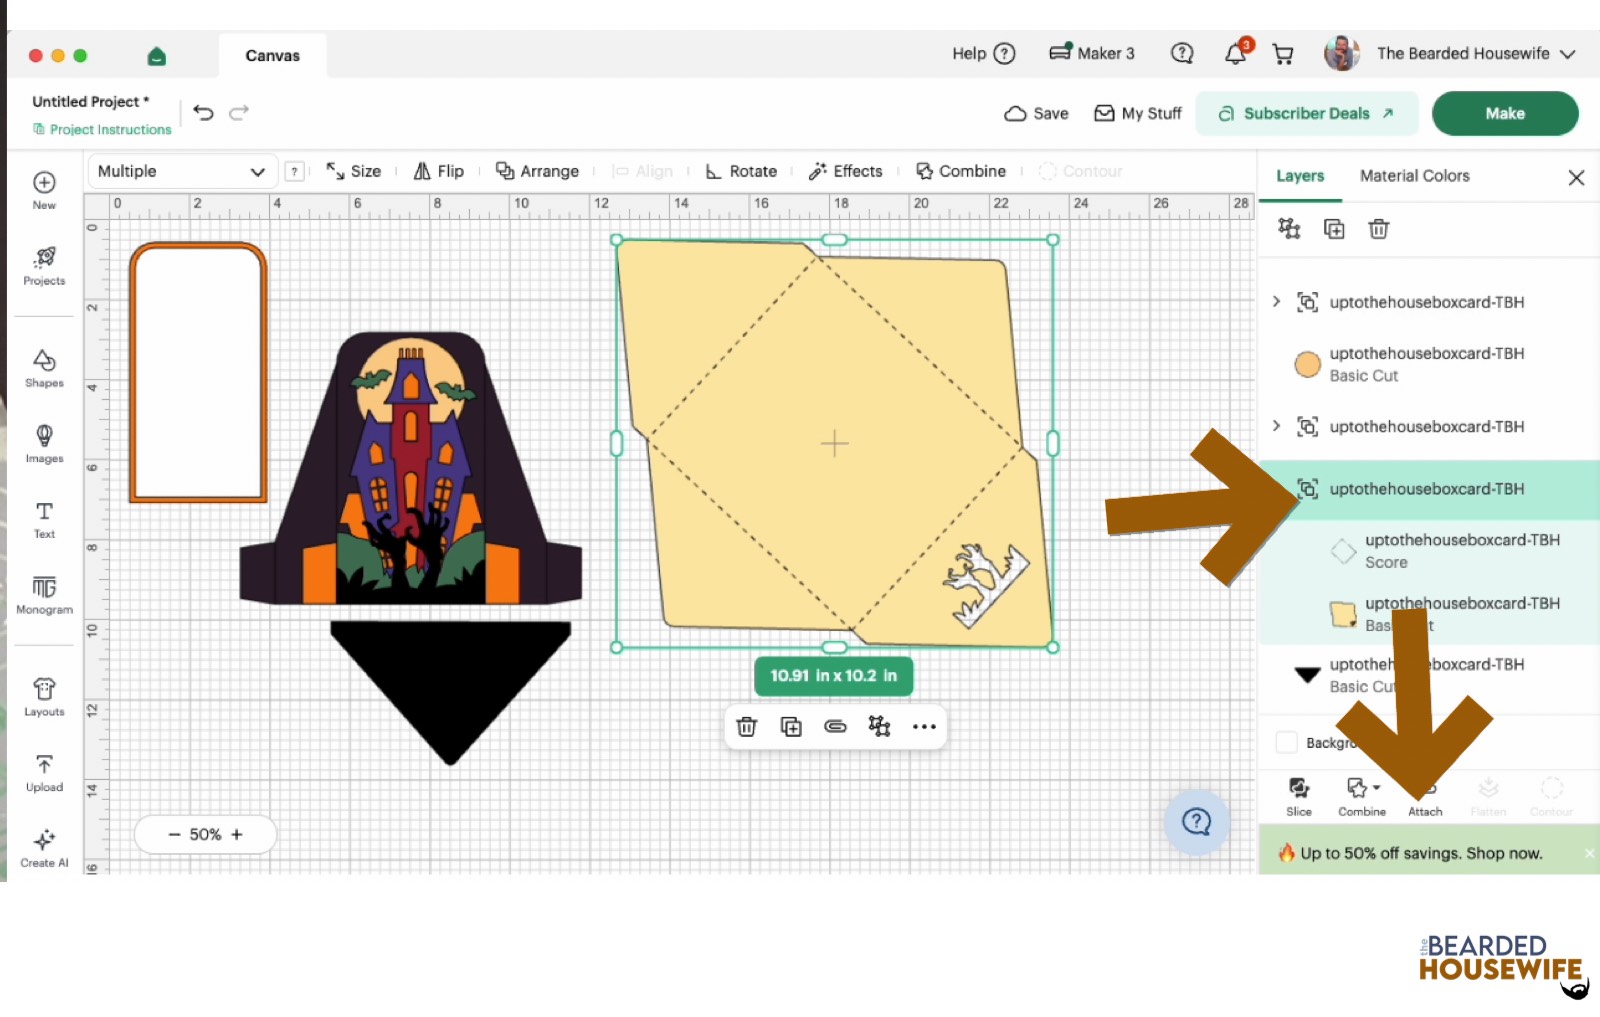Screen dimensions: 1600x1017
Task: Expand the uptothehouseboxcard-TBH group above the selected one
Action: click(x=1276, y=426)
